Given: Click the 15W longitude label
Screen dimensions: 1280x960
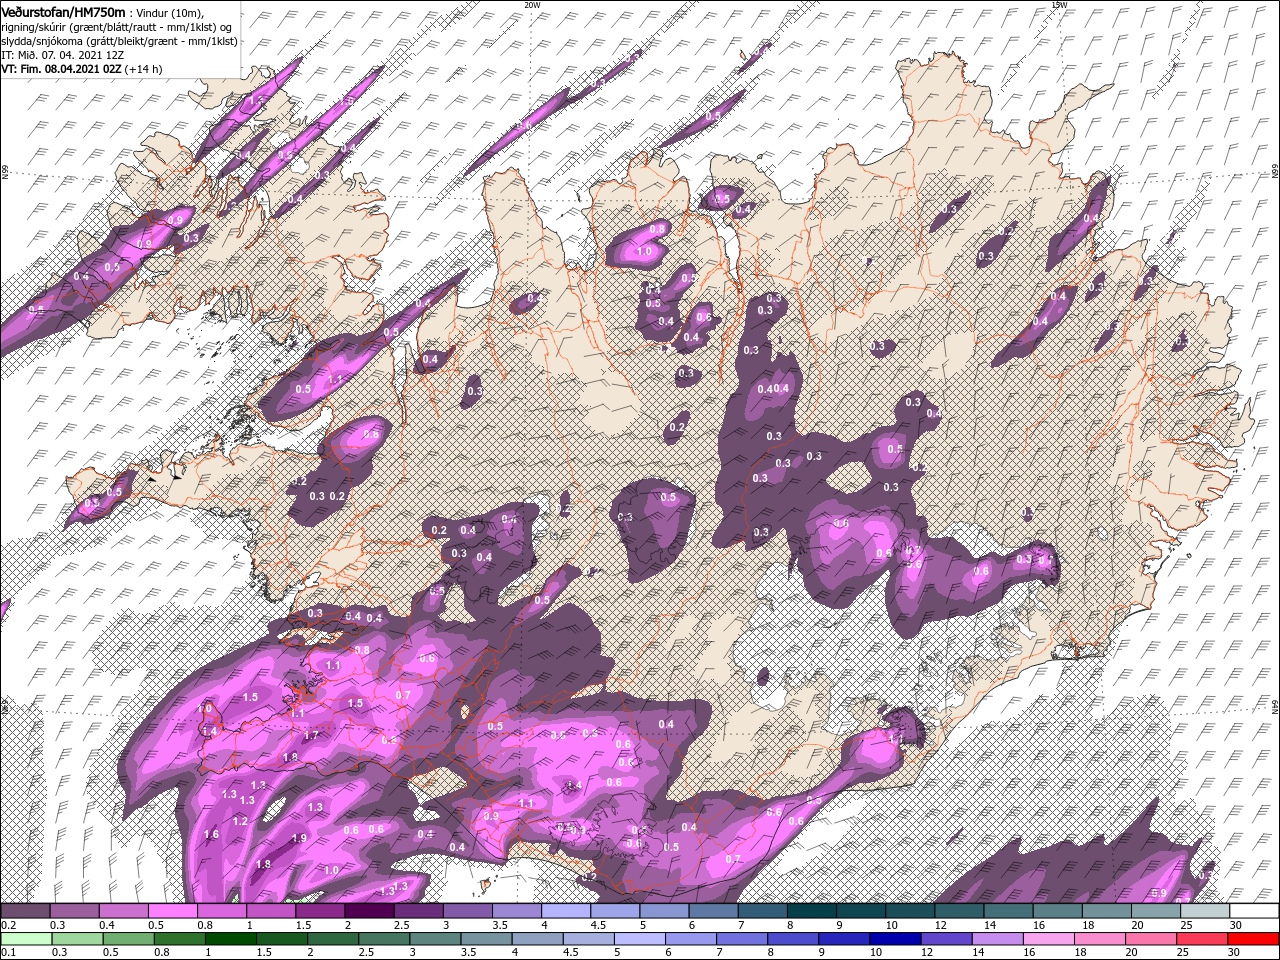Looking at the screenshot, I should pos(1058,5).
